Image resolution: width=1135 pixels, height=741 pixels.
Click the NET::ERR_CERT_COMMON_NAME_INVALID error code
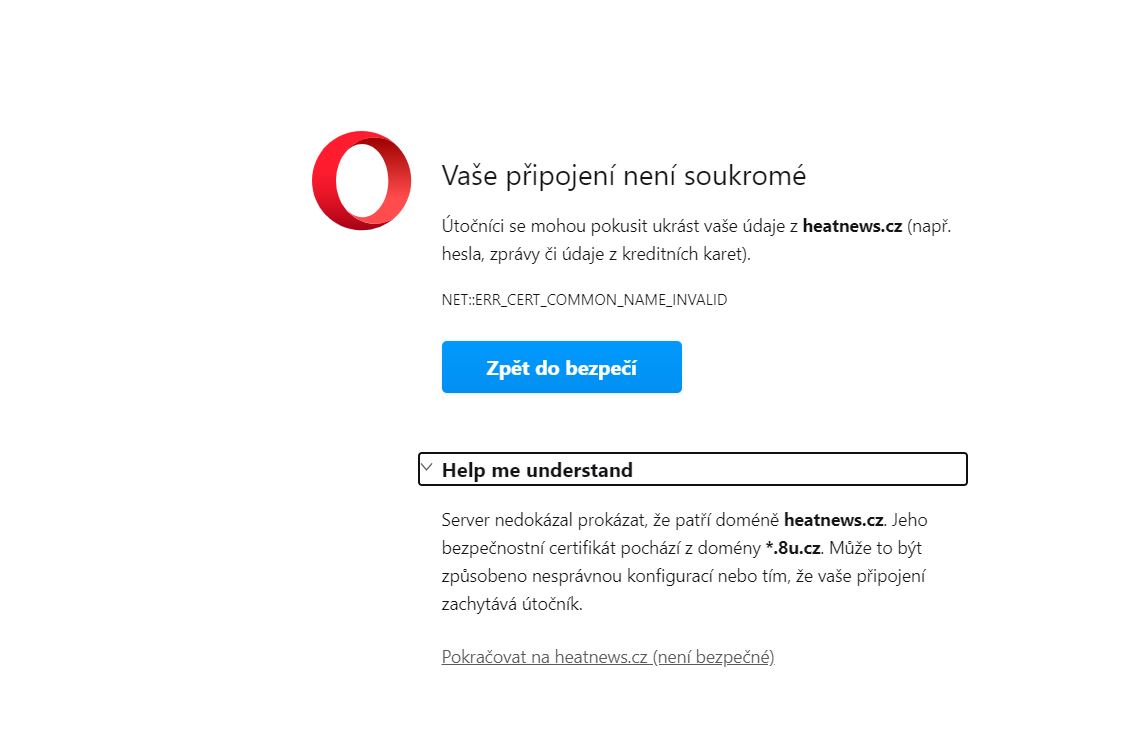coord(584,300)
